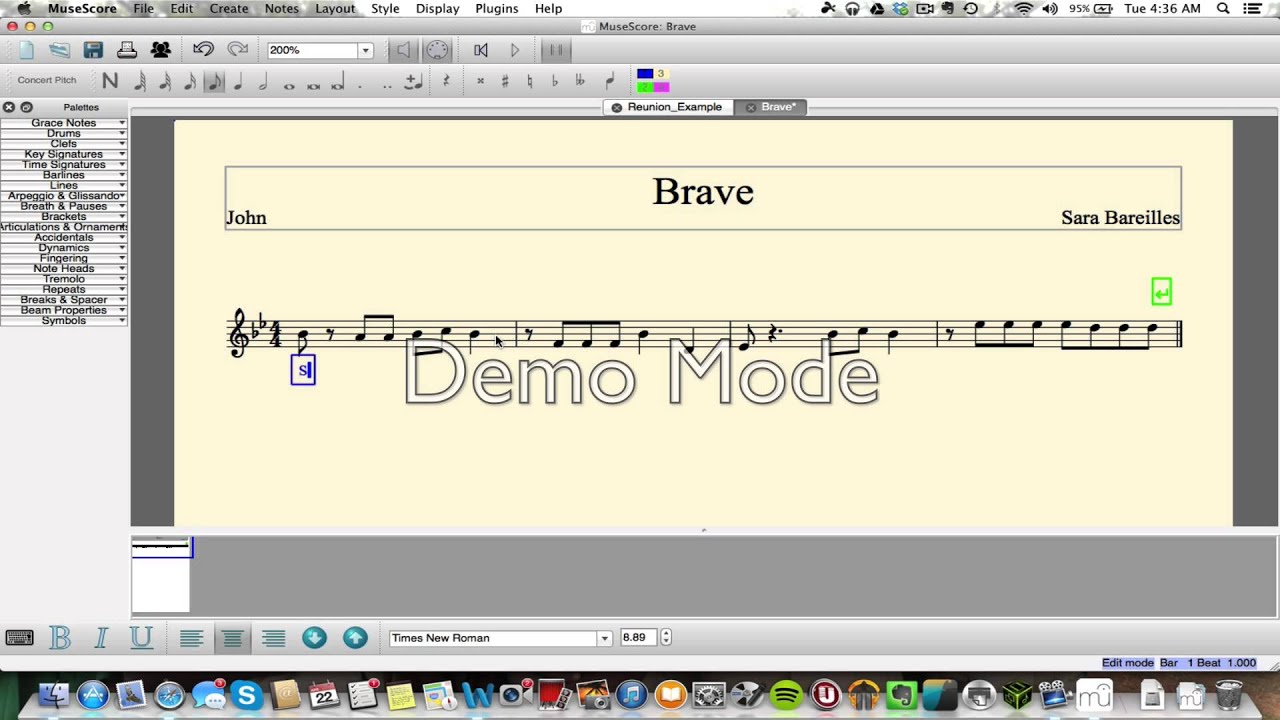Screen dimensions: 1280x720
Task: Add a tie with the tie icon
Action: 413,82
